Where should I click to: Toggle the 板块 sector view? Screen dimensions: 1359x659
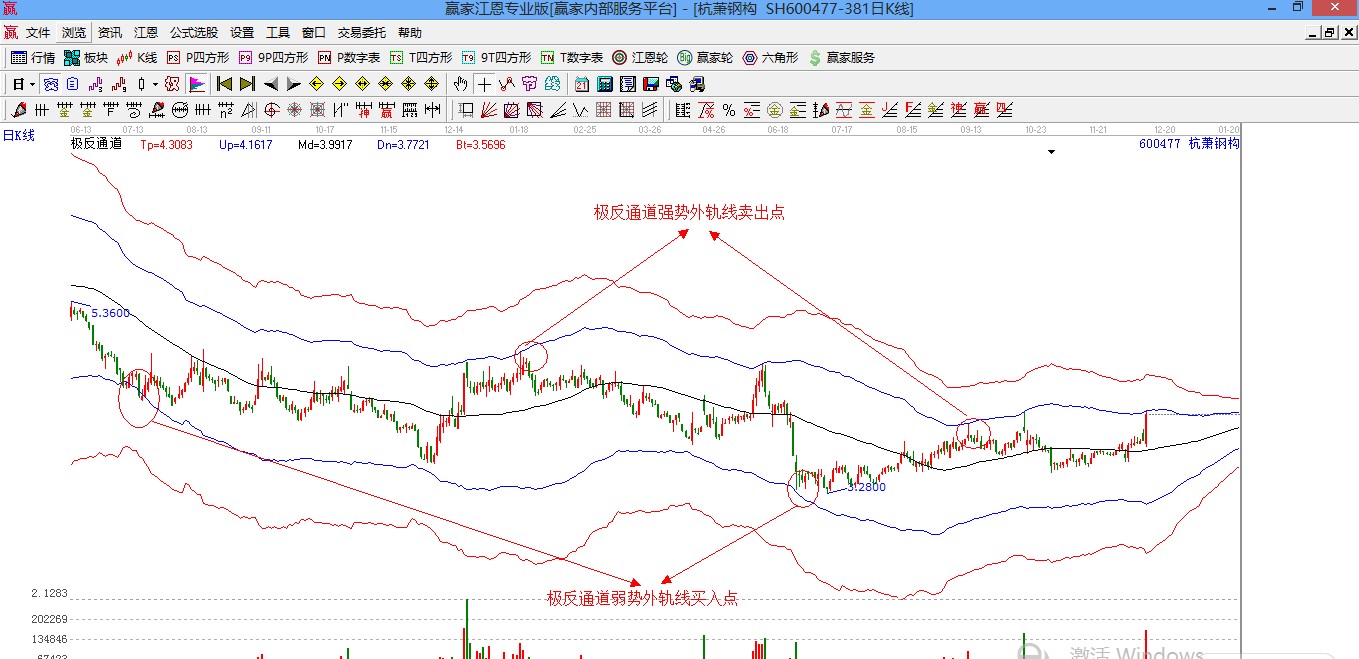tap(86, 58)
